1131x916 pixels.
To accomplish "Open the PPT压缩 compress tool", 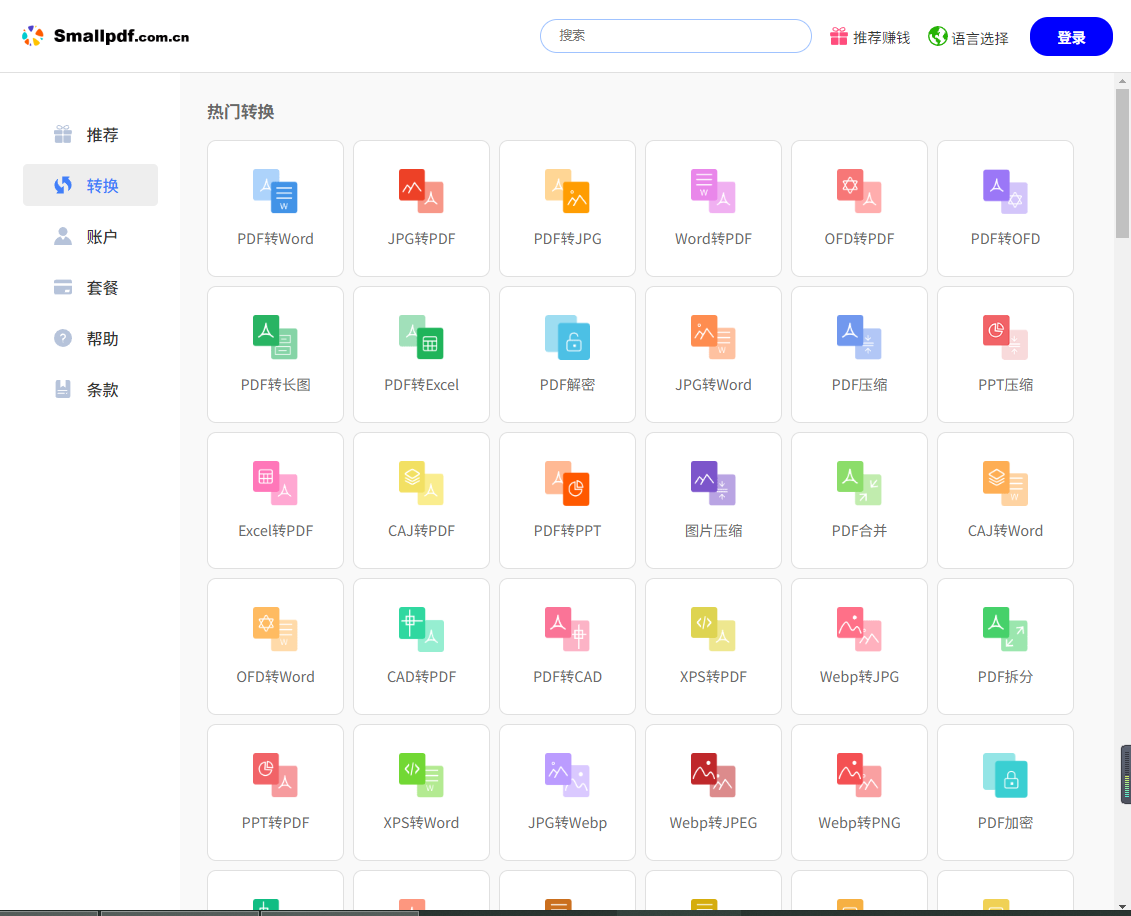I will [1005, 354].
